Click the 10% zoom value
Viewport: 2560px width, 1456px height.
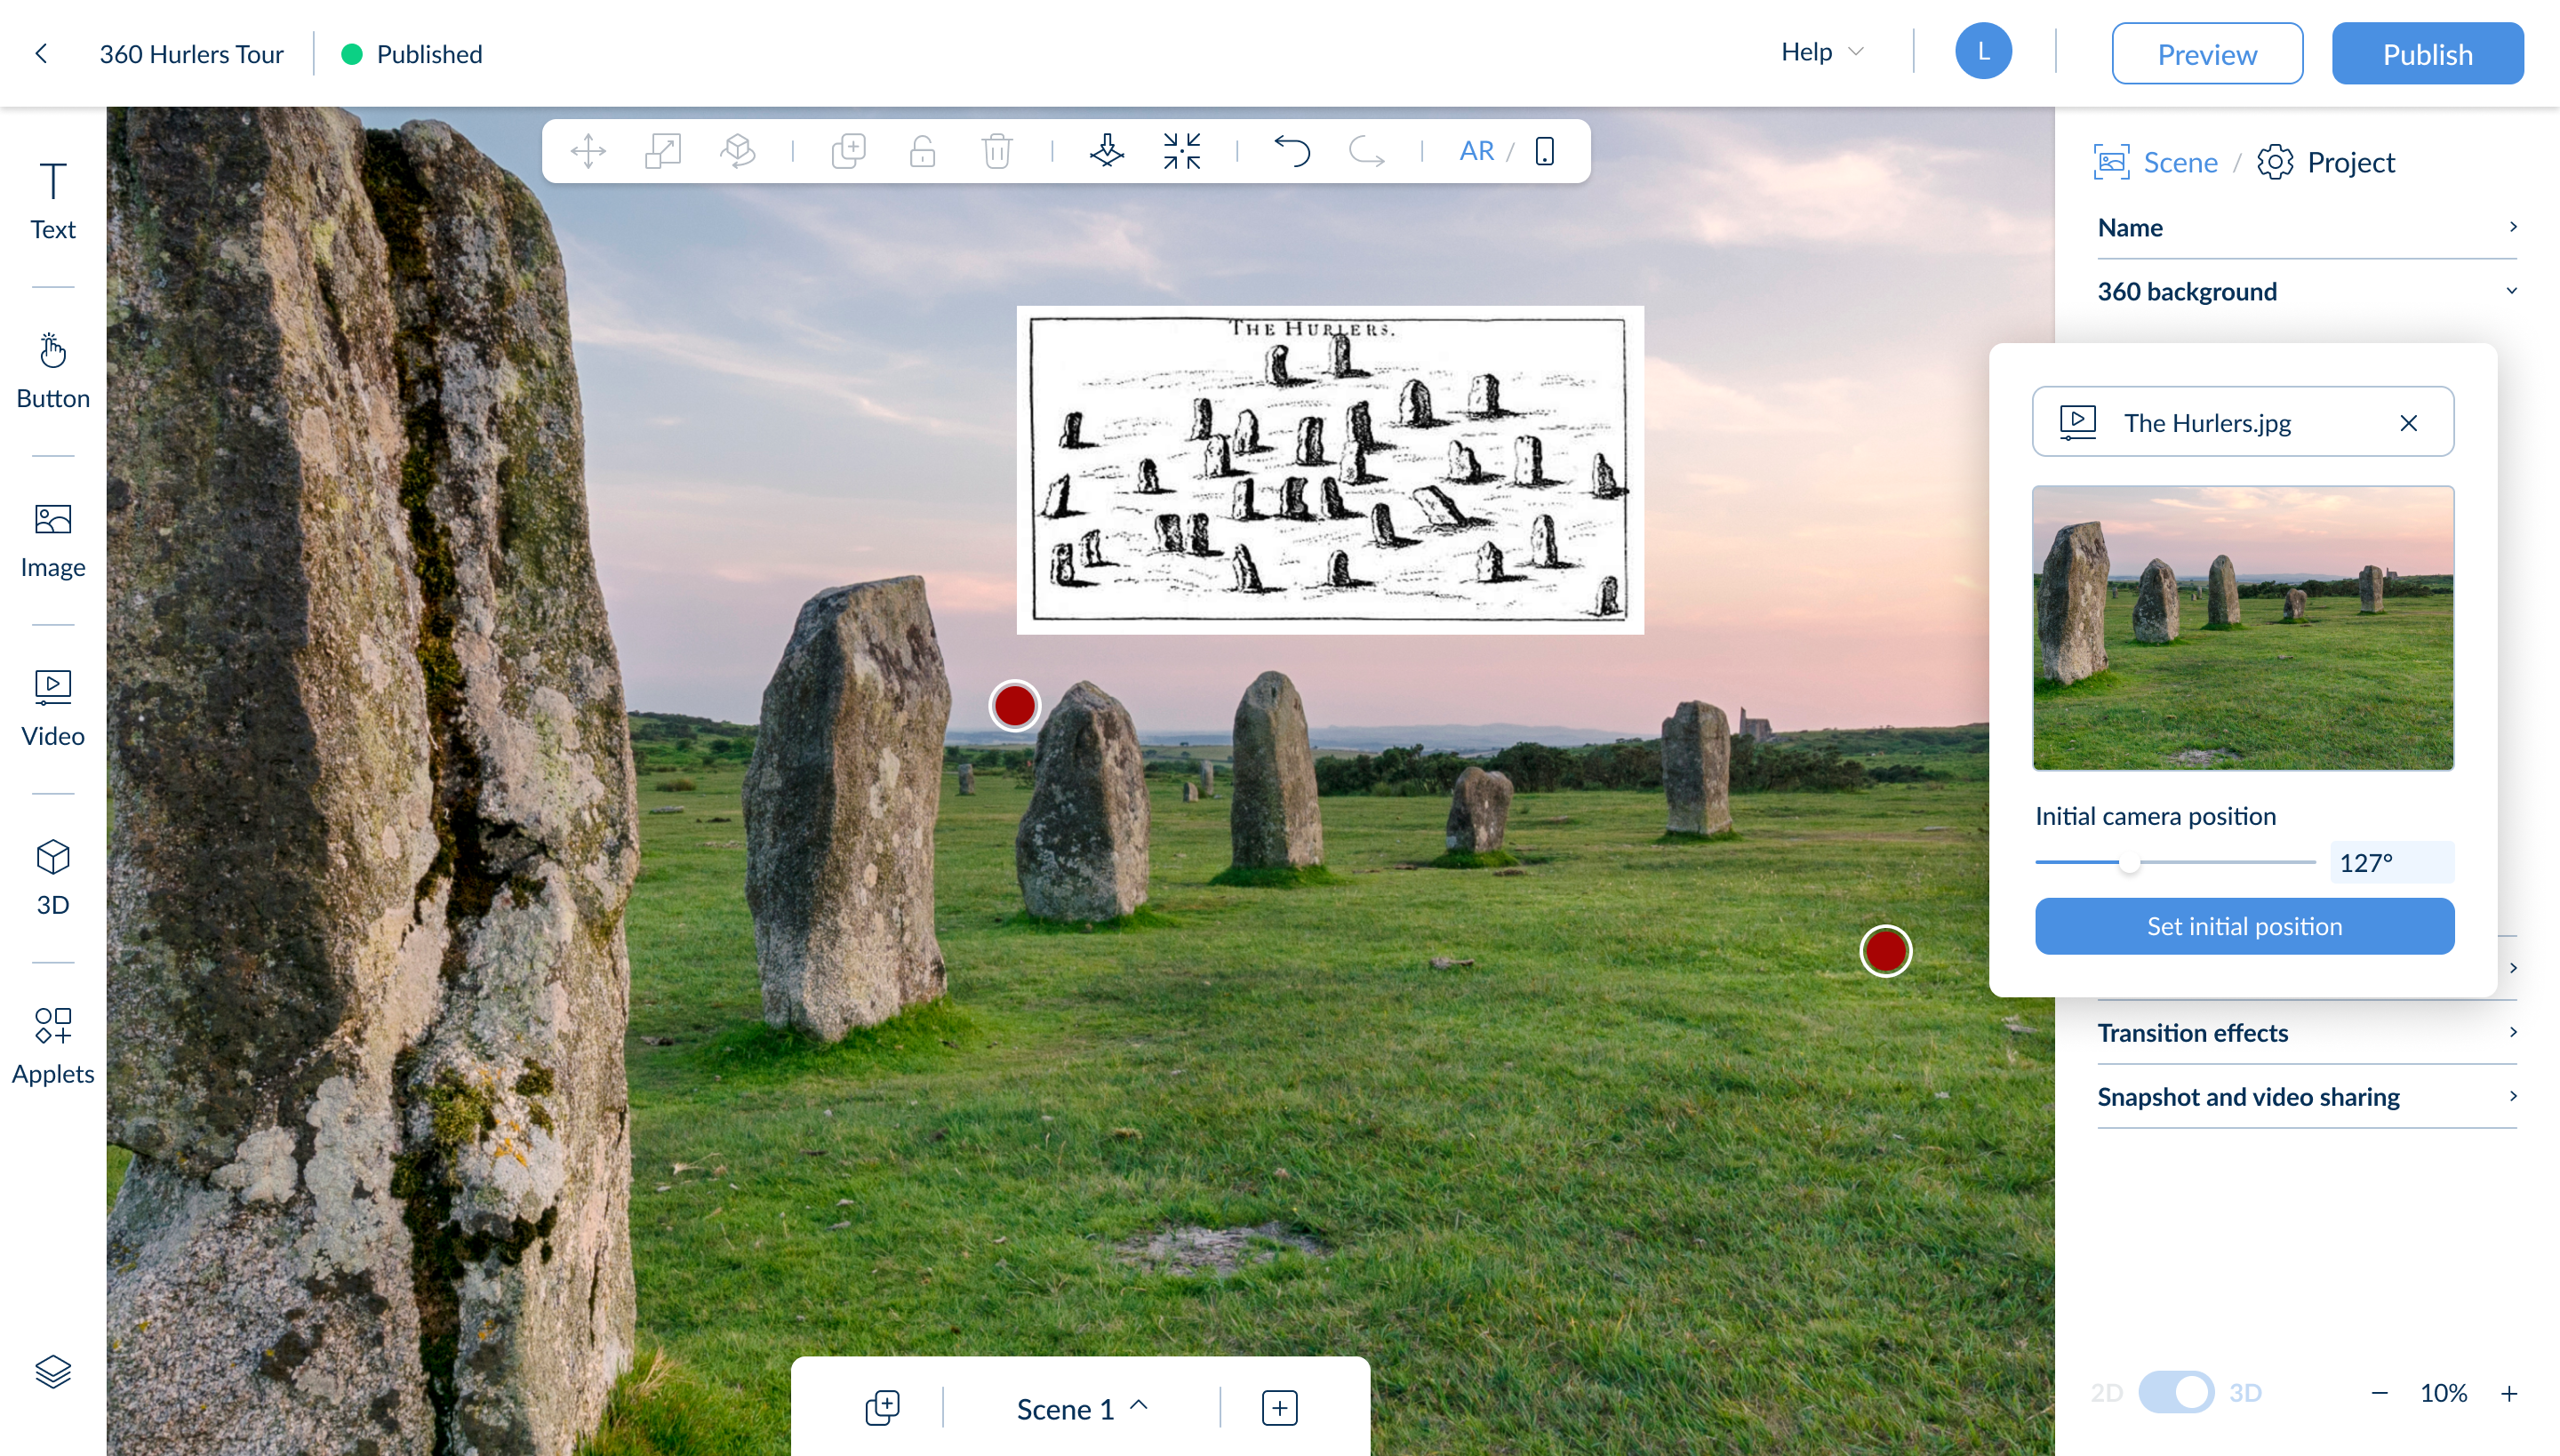[2443, 1393]
